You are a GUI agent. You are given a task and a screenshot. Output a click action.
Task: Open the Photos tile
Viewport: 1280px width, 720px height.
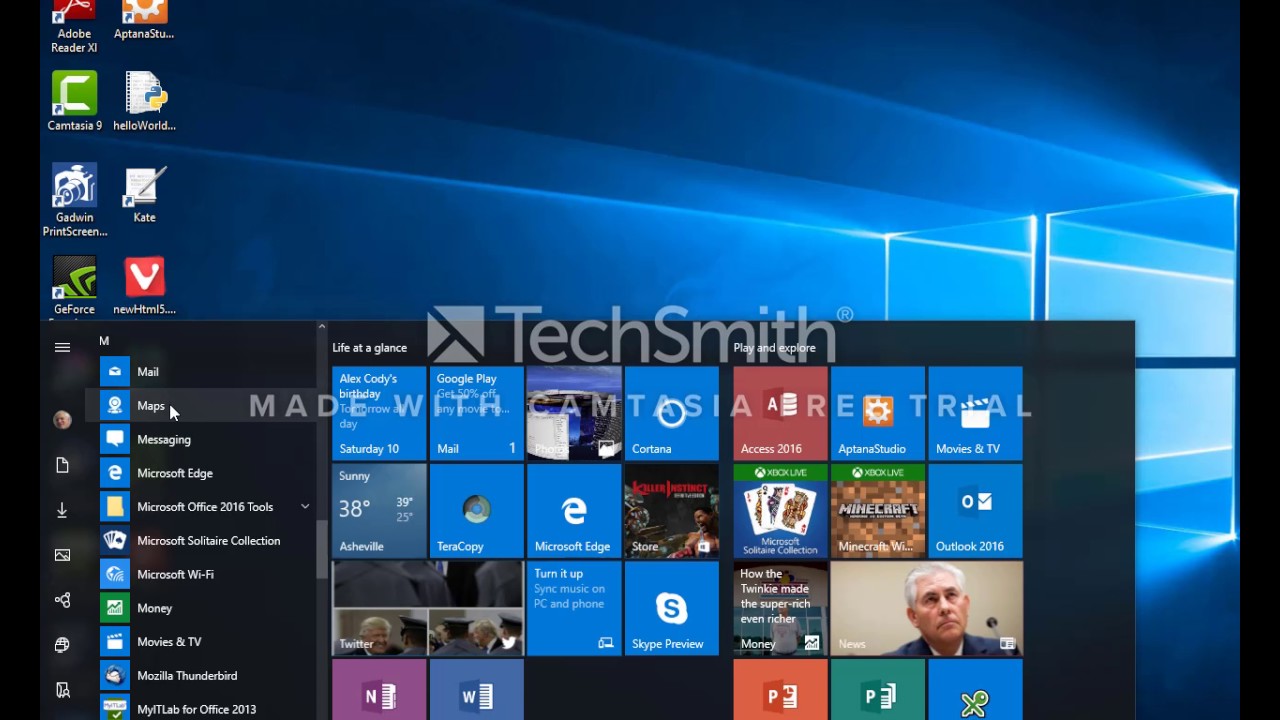pos(574,414)
